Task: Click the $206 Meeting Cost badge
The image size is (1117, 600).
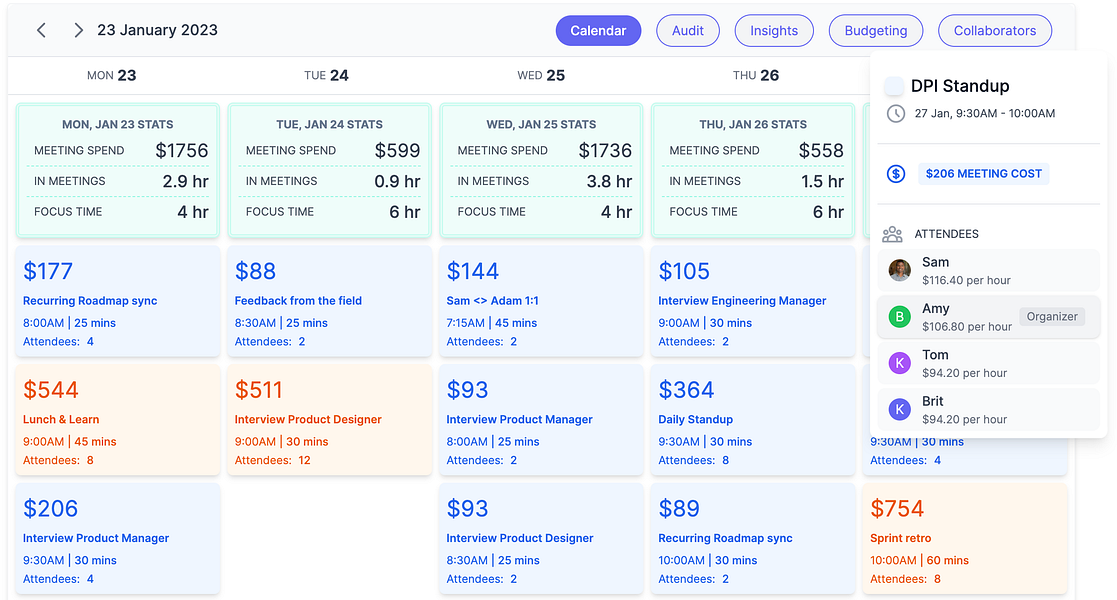Action: [983, 174]
